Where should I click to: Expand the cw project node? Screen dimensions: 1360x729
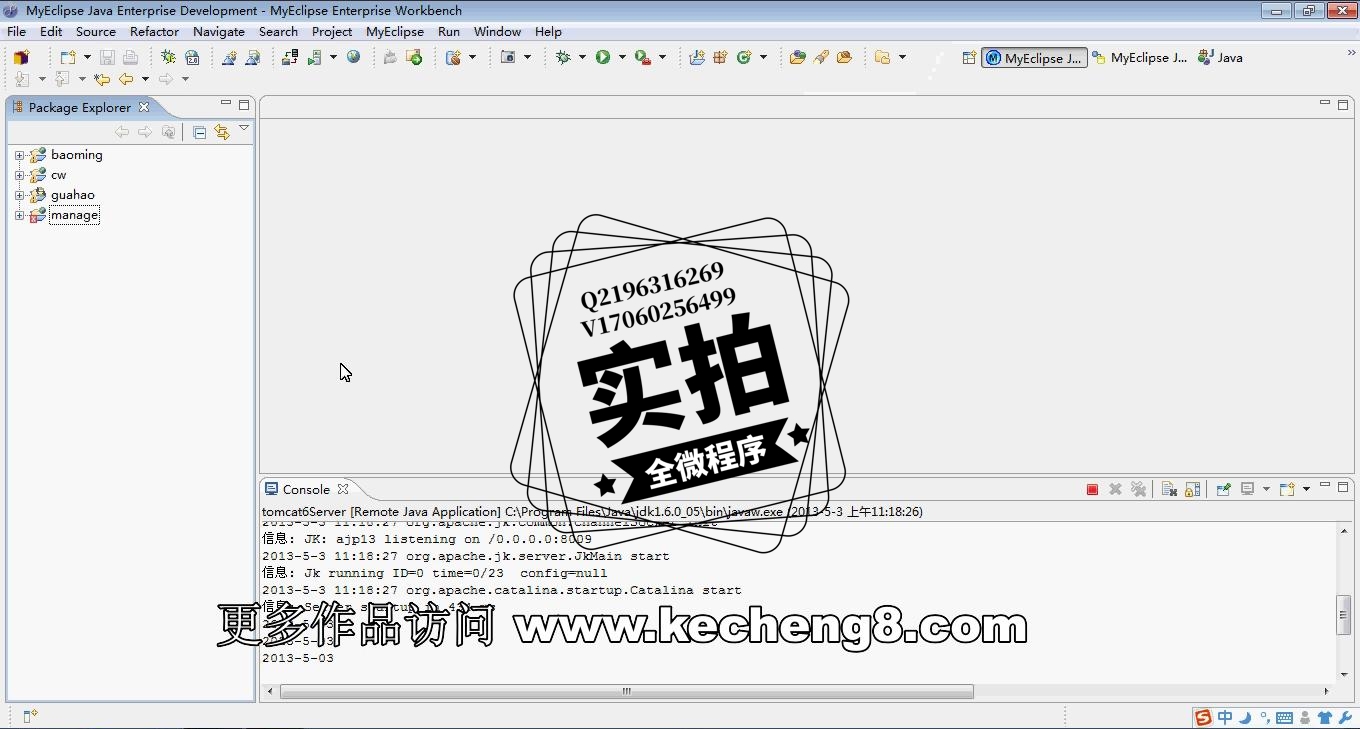point(19,175)
